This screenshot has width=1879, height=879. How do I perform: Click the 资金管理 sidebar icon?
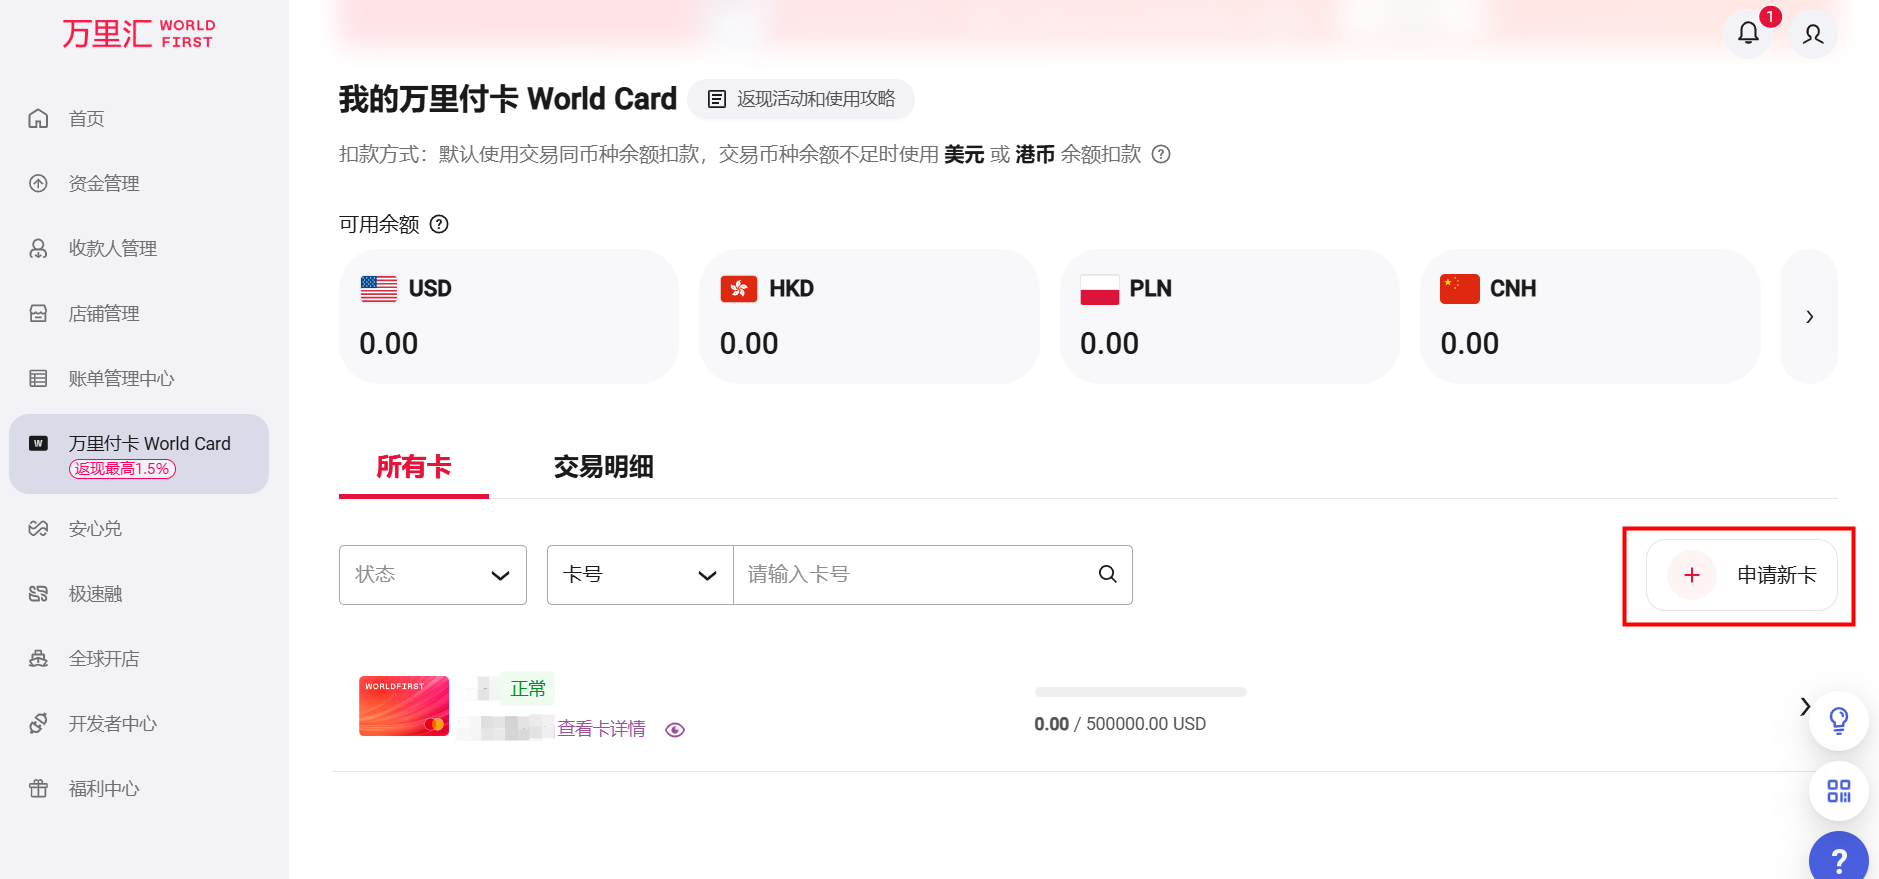point(38,183)
